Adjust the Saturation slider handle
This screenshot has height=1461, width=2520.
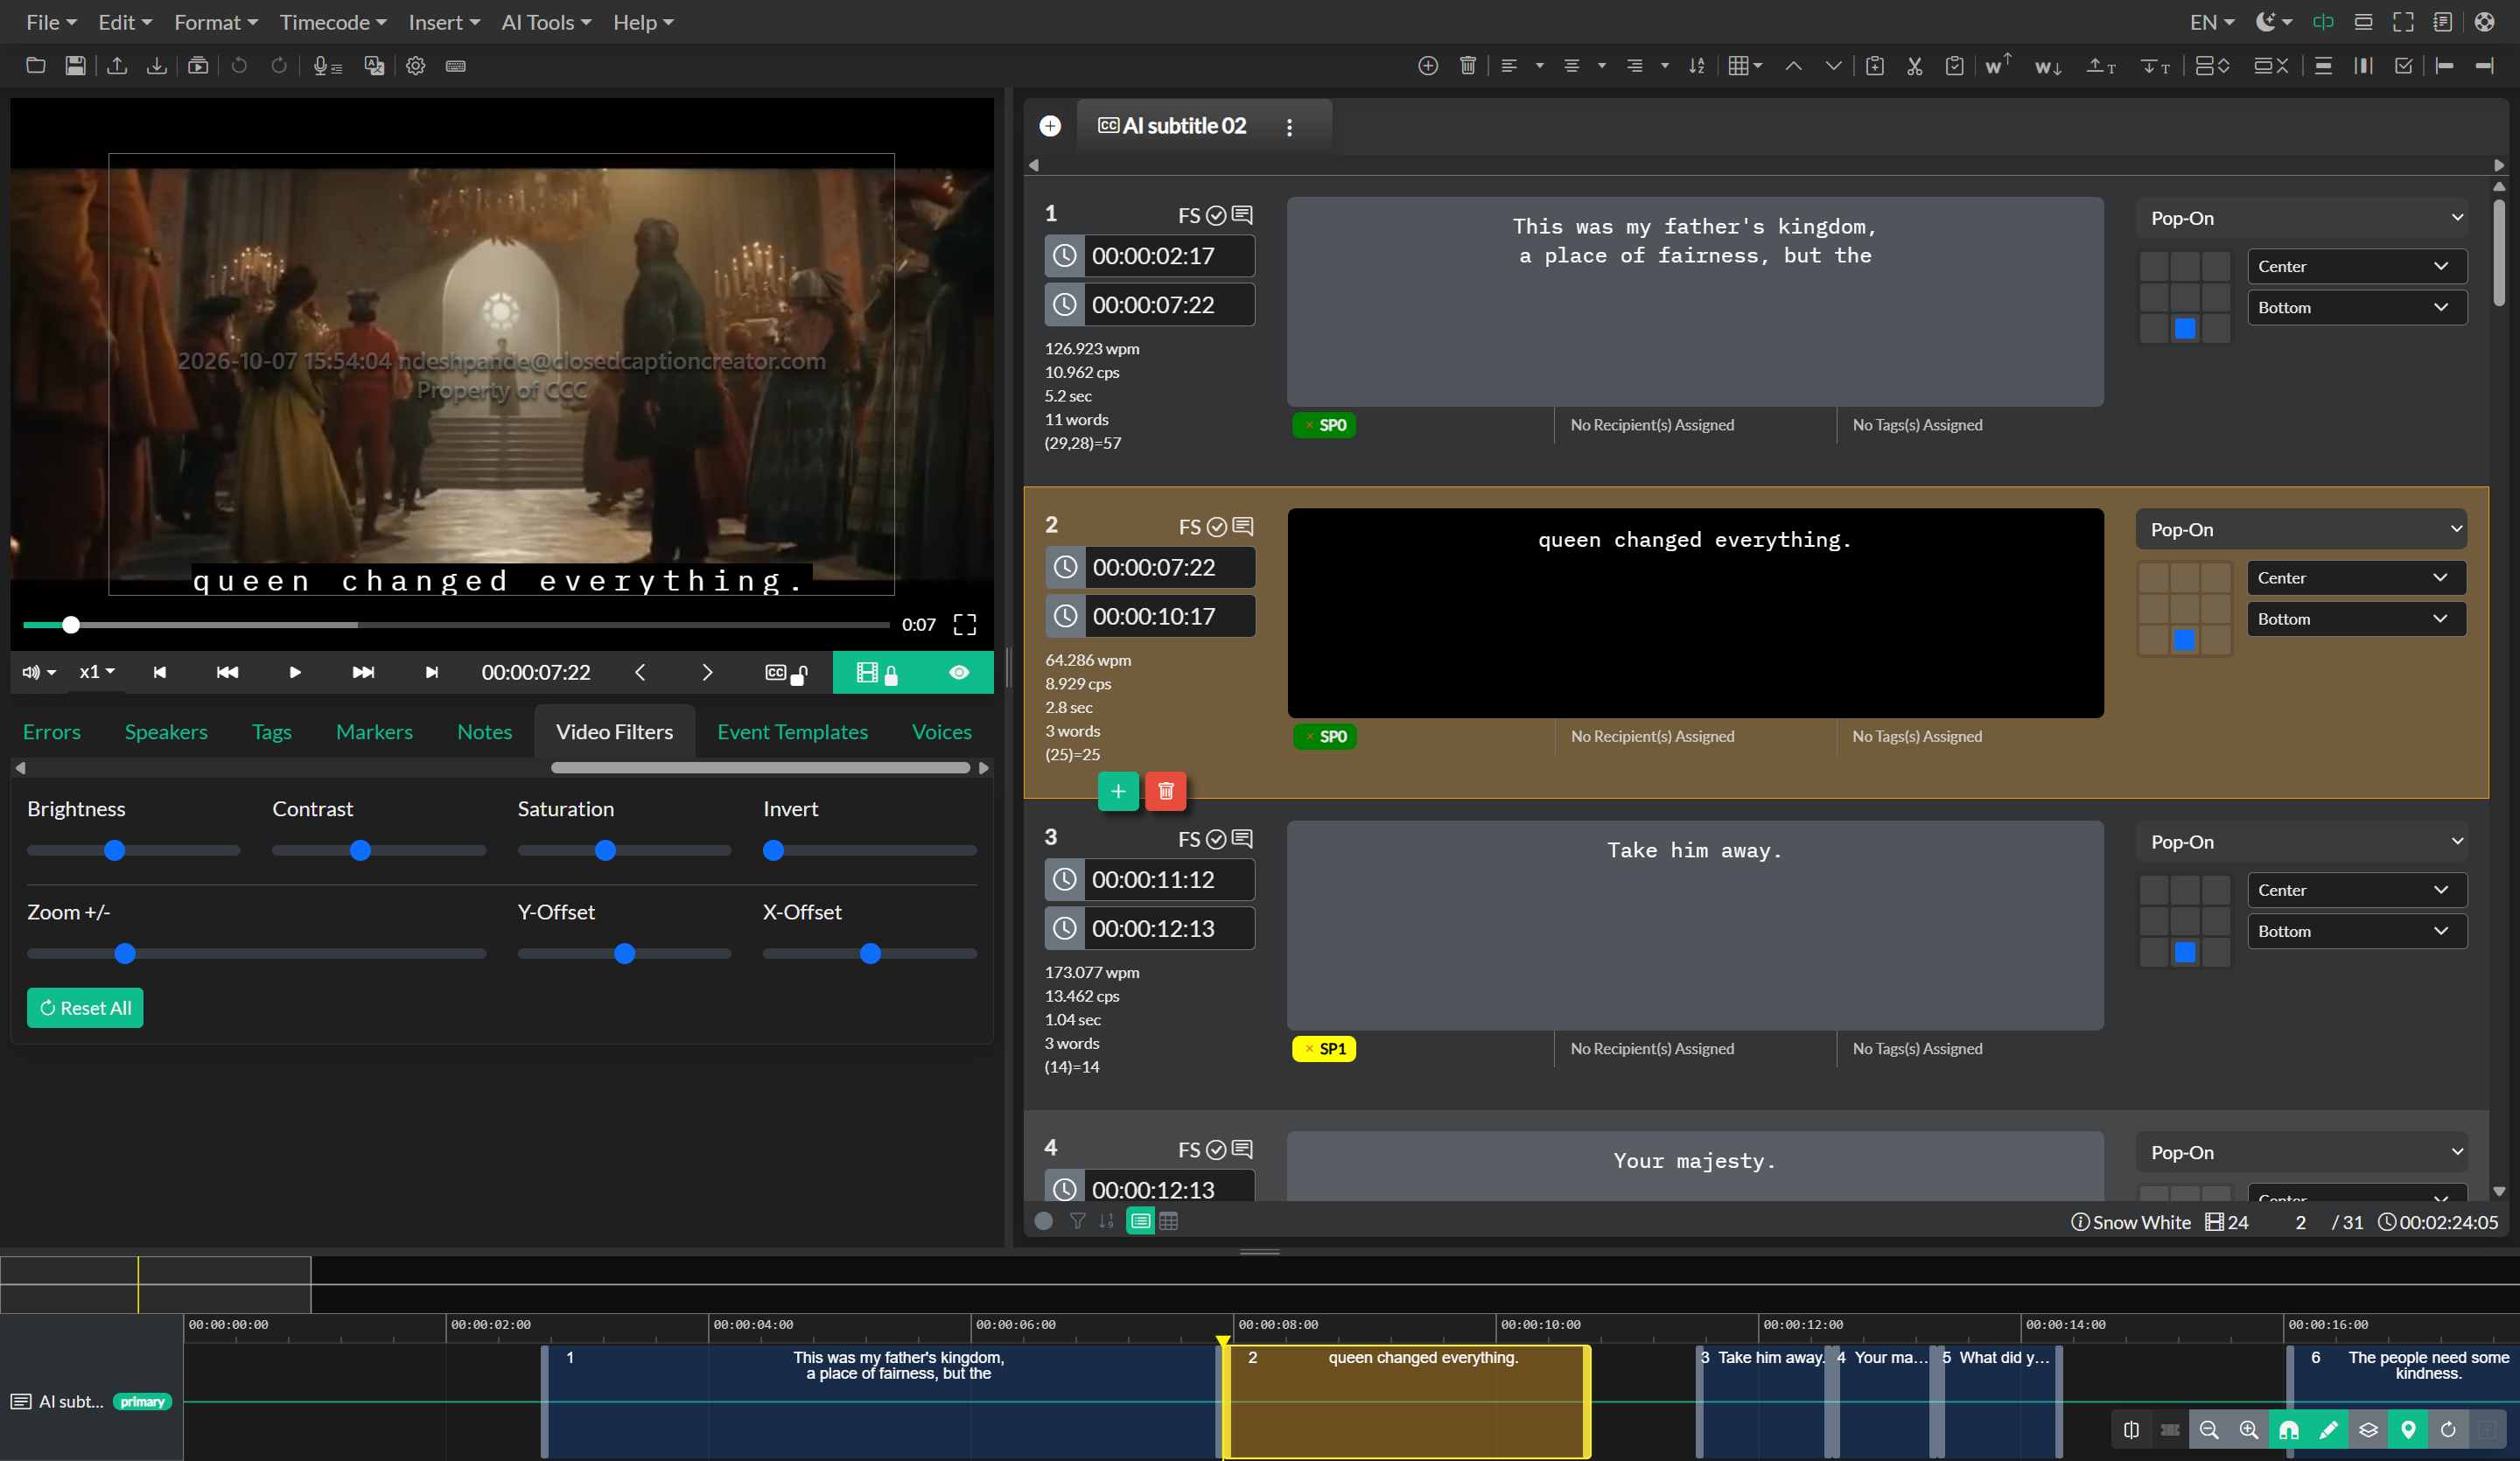click(605, 851)
